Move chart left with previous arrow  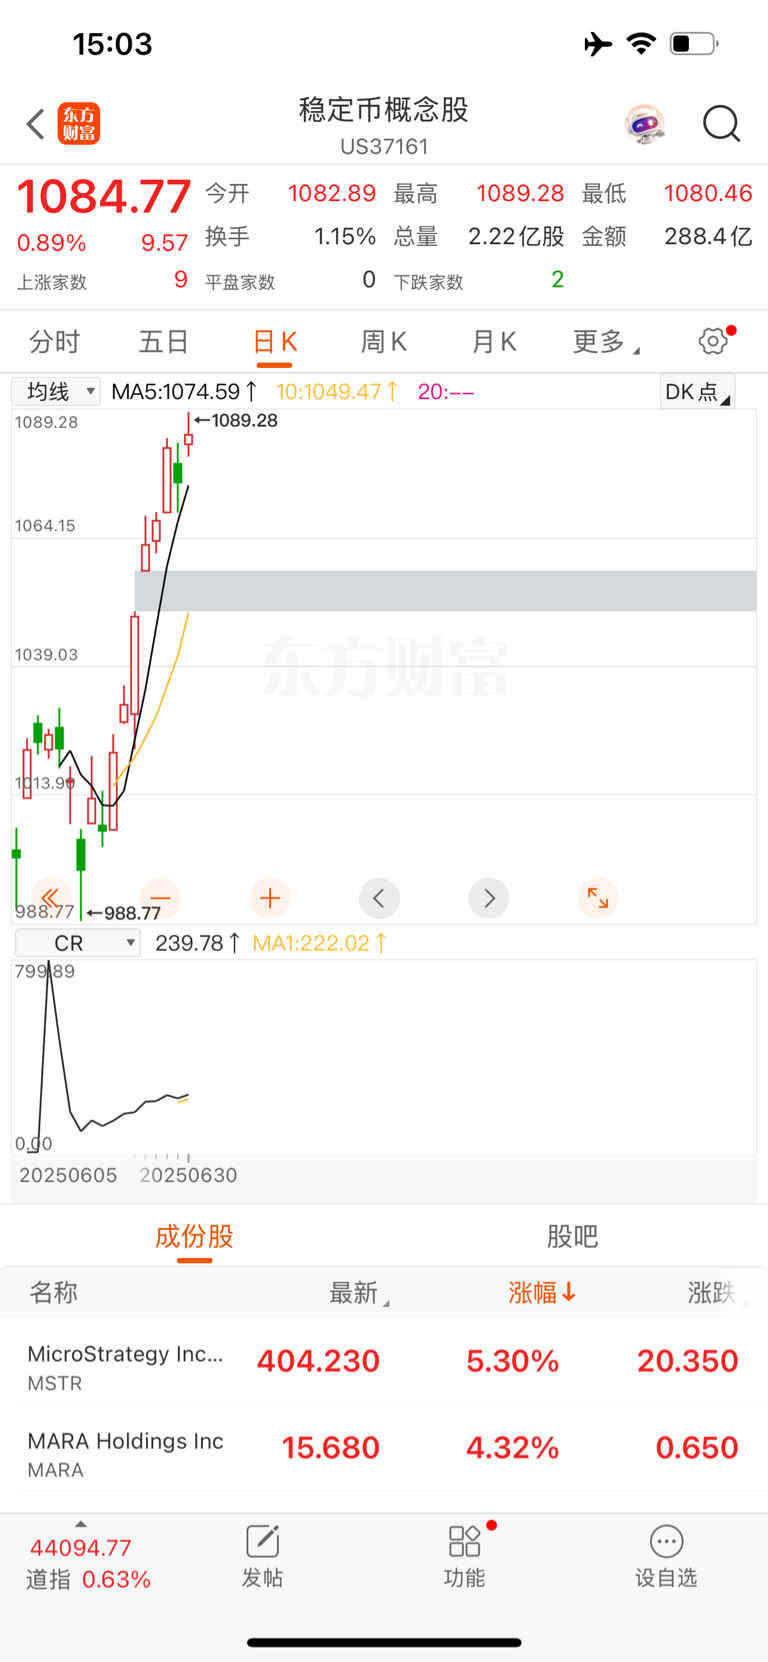[379, 898]
